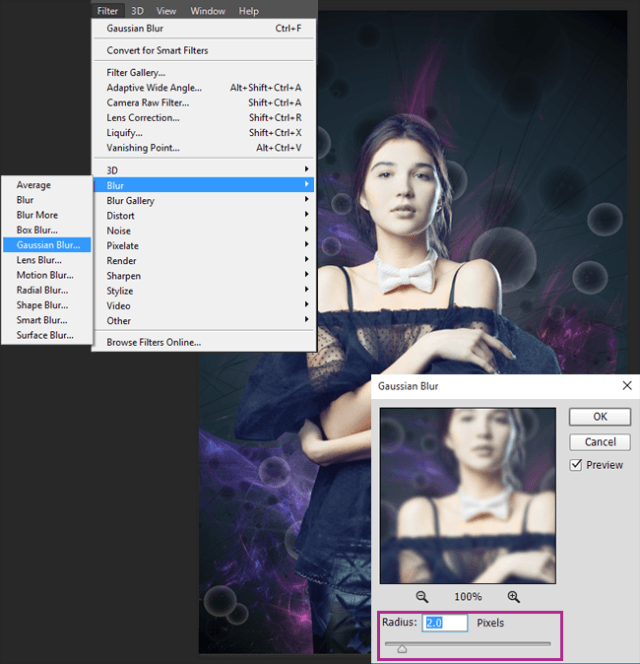640x664 pixels.
Task: Expand the Sharpen submenu
Action: [x=124, y=275]
